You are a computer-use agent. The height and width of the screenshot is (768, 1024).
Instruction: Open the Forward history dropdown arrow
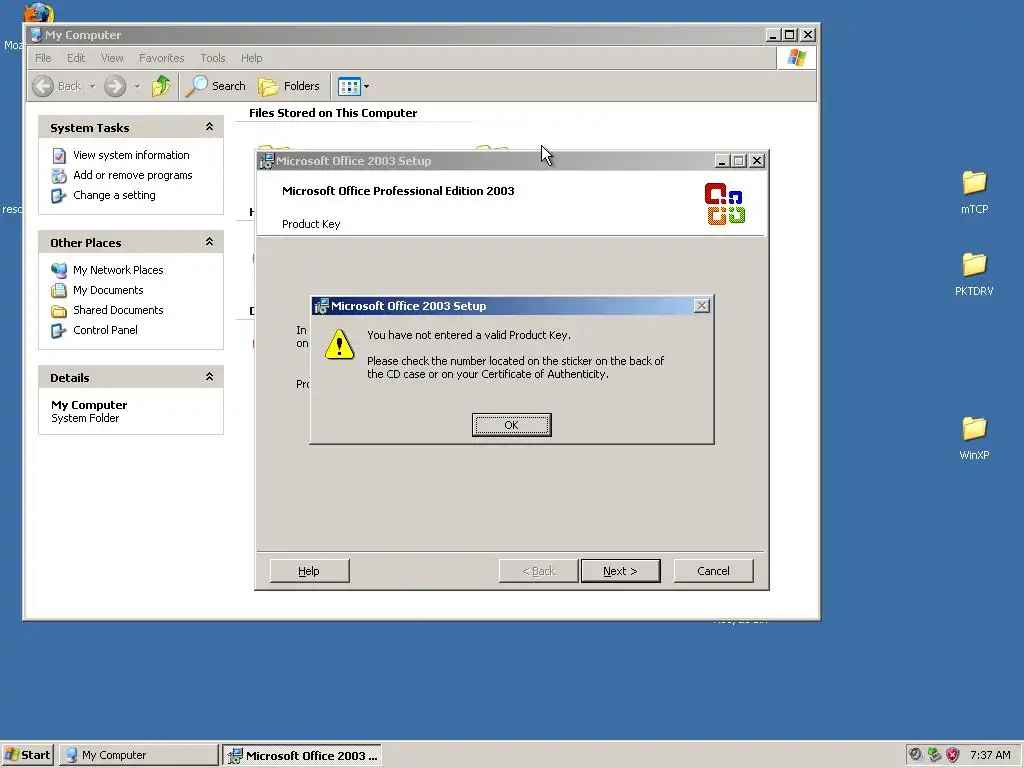click(x=137, y=86)
